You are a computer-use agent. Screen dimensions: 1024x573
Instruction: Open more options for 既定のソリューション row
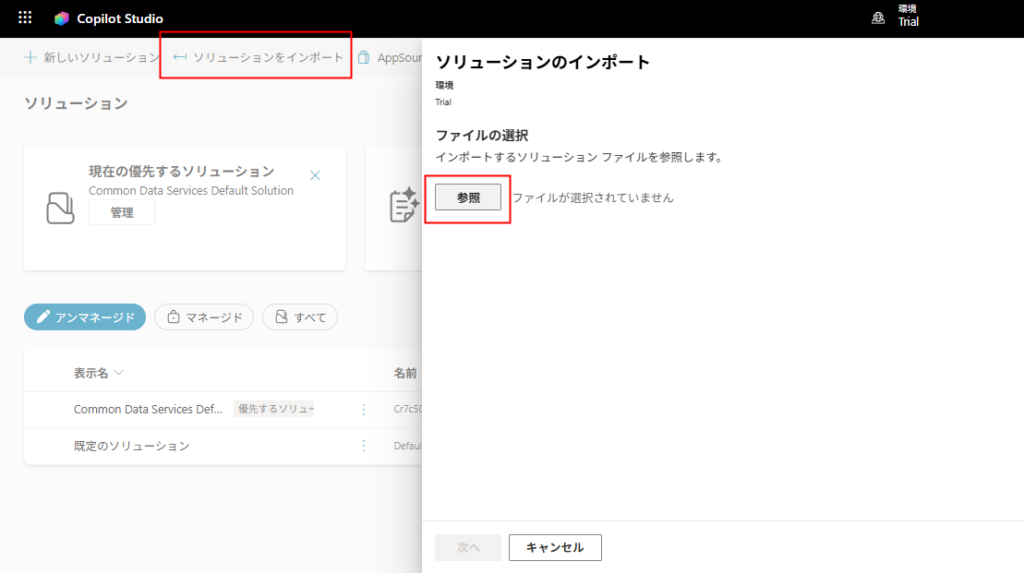364,446
